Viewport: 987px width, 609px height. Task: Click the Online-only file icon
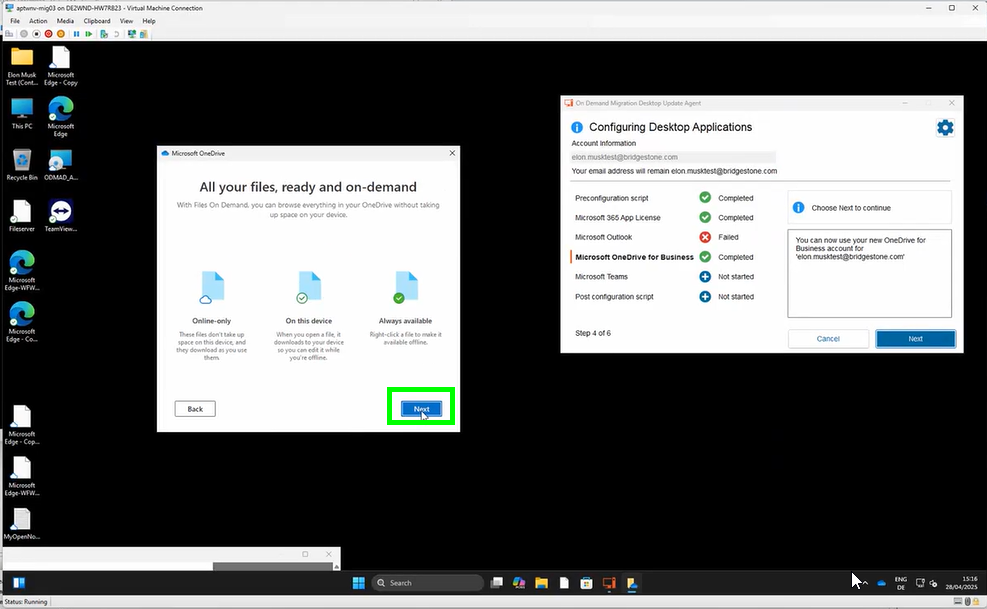click(212, 288)
